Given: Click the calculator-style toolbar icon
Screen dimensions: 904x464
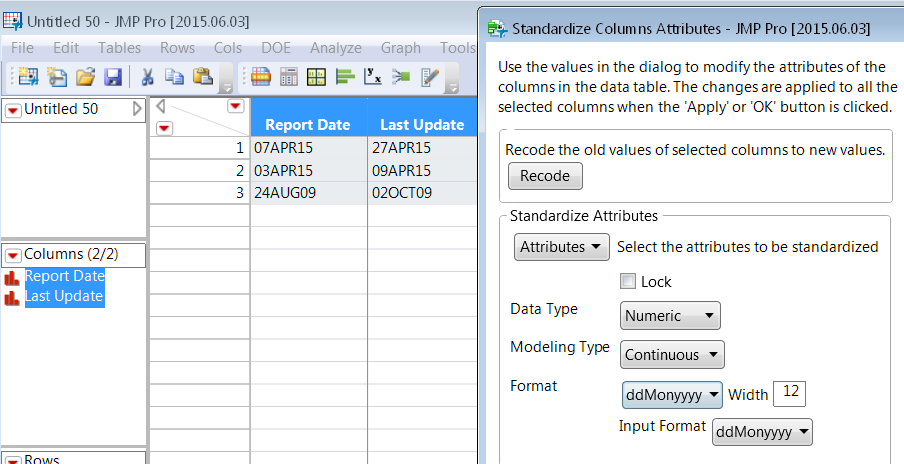Looking at the screenshot, I should tap(289, 76).
